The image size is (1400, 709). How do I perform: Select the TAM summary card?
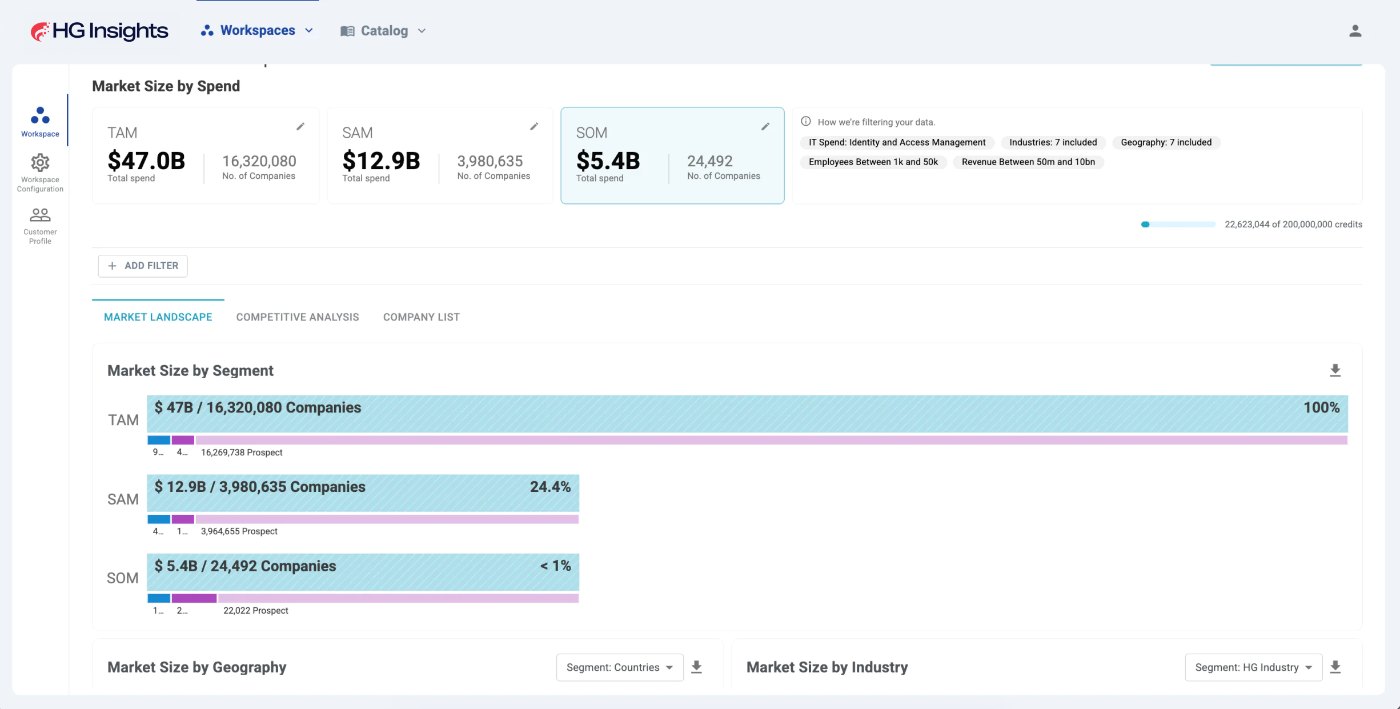coord(206,155)
